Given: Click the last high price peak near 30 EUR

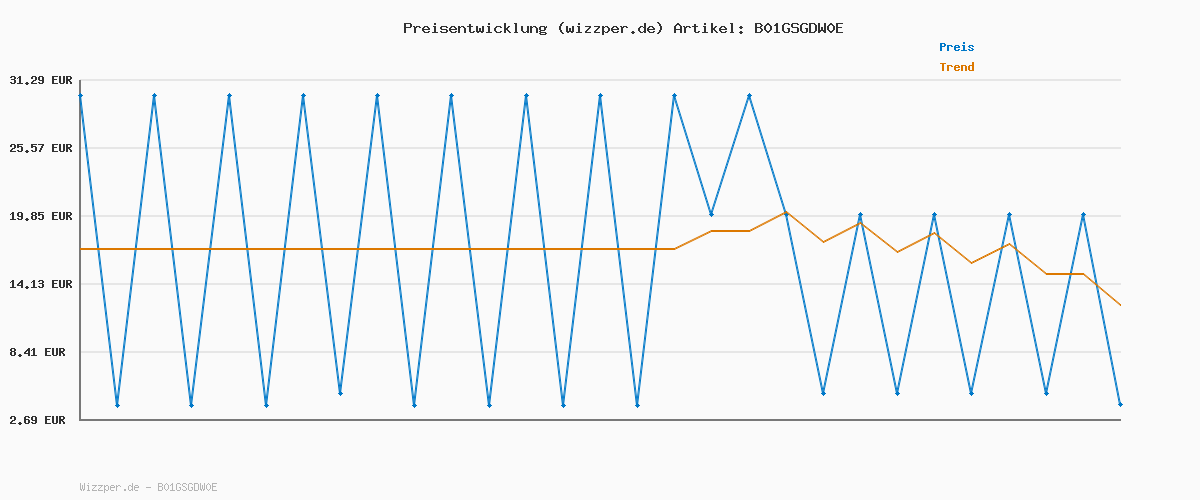Looking at the screenshot, I should tap(749, 95).
